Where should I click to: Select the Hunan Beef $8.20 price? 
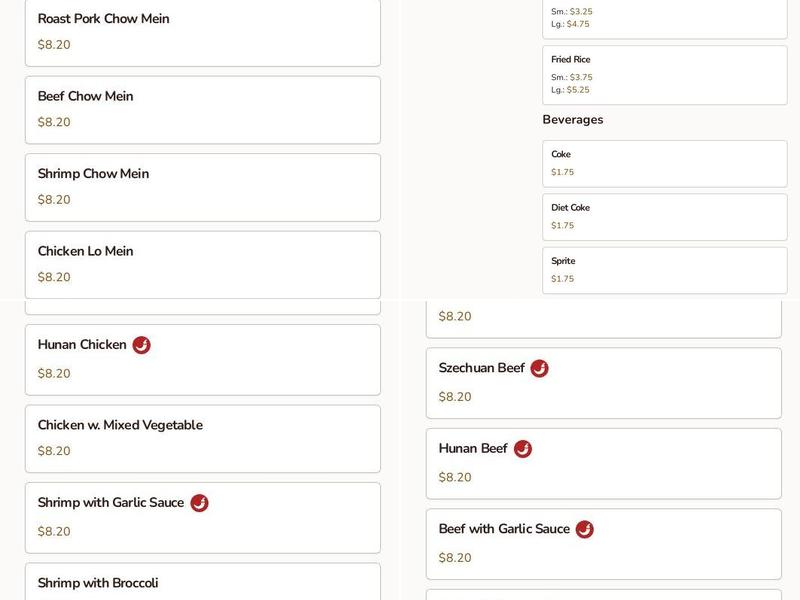coord(455,478)
